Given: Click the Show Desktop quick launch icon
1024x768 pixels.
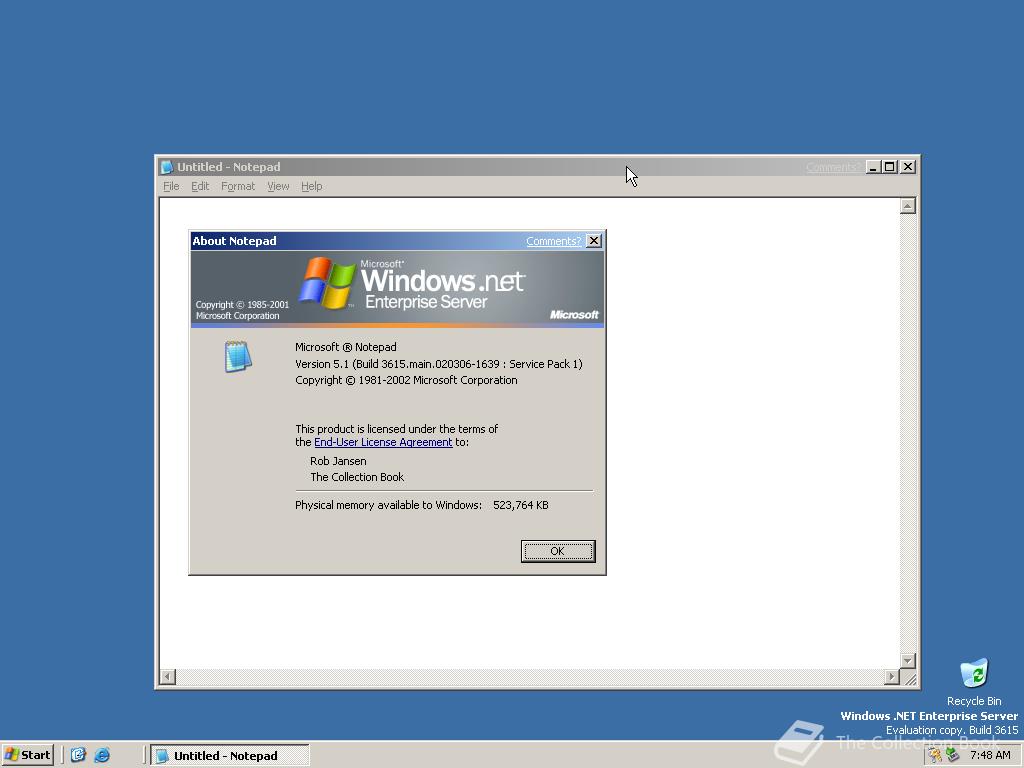Looking at the screenshot, I should 78,755.
